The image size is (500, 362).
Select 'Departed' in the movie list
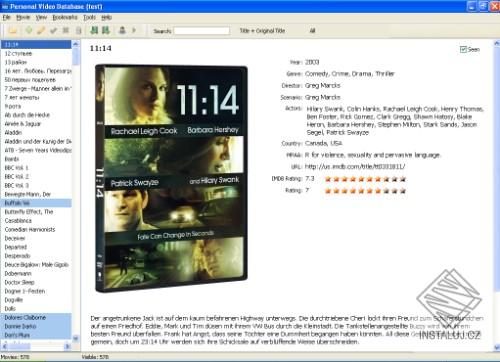(36, 247)
